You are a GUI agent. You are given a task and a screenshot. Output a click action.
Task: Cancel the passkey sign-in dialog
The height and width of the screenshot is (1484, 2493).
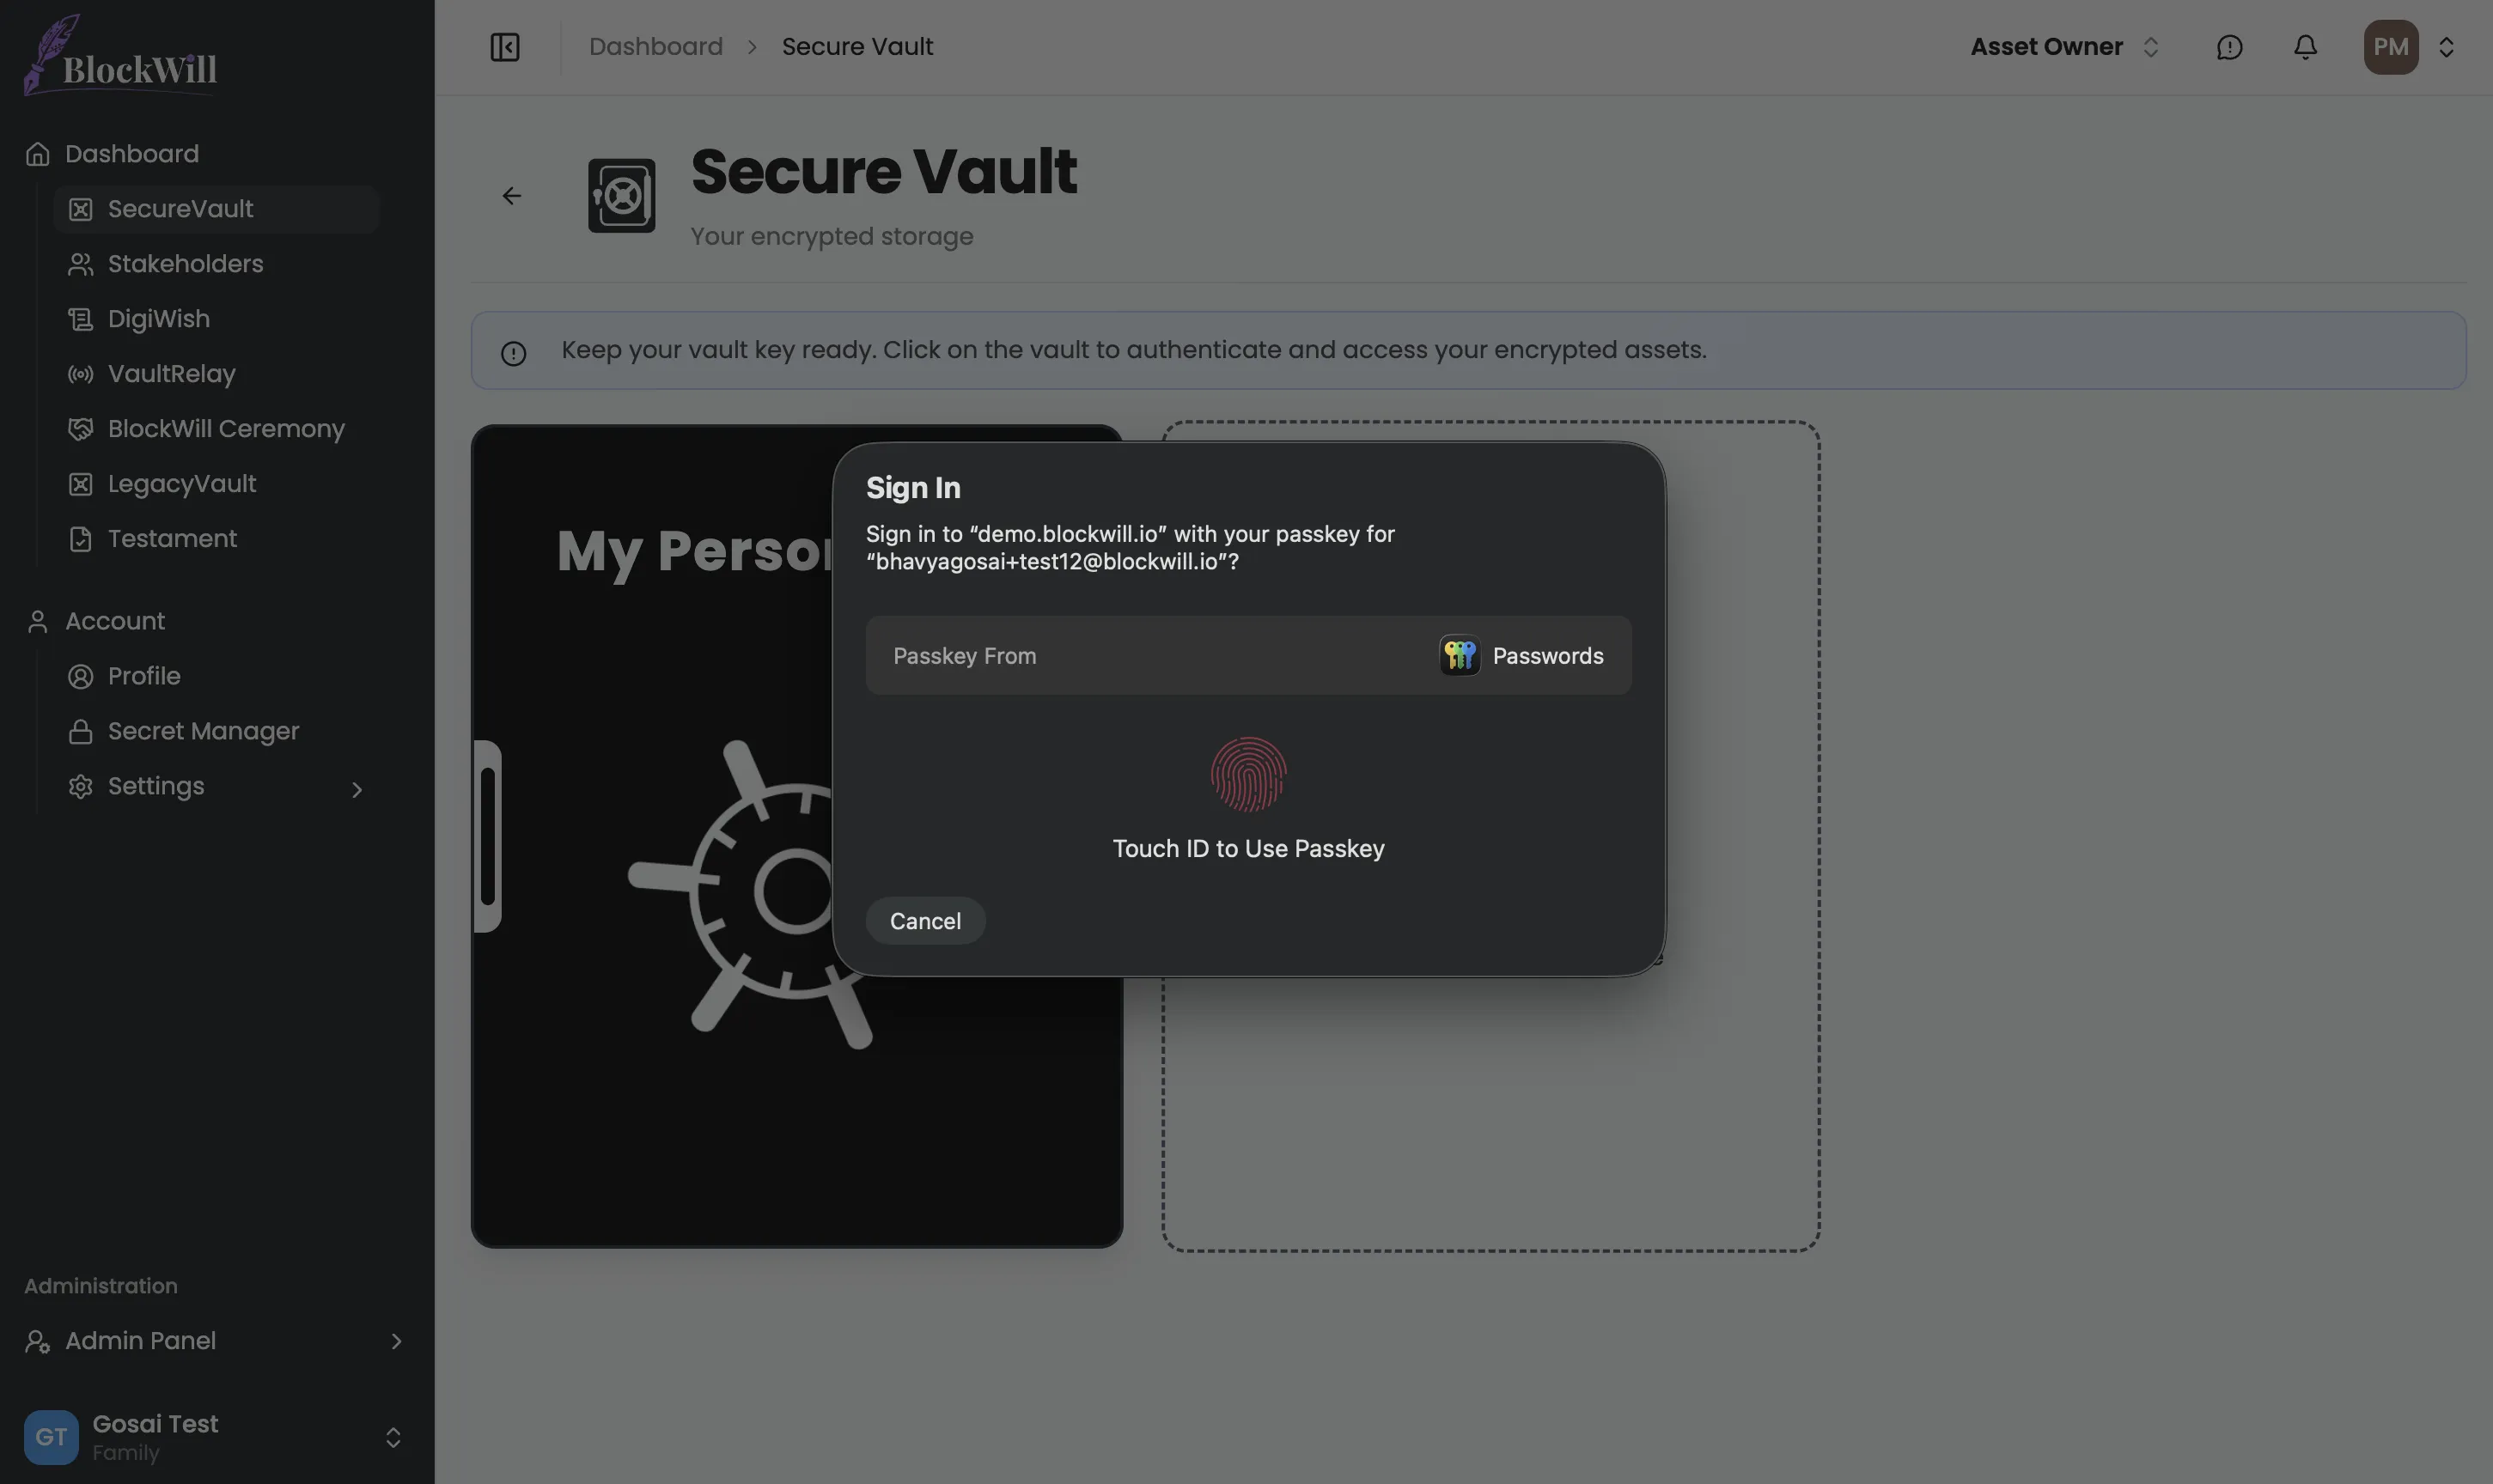tap(925, 921)
